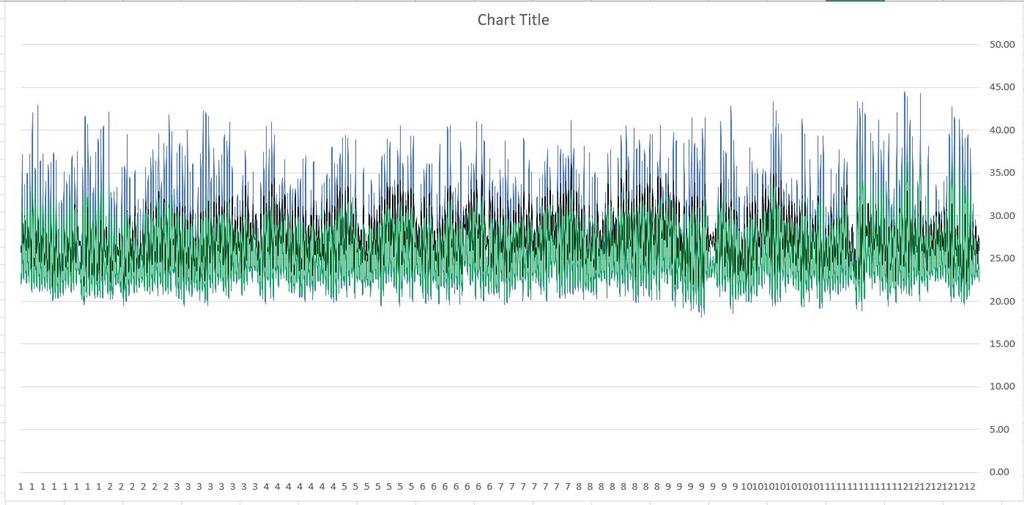The image size is (1024, 505).
Task: Click the 15.00 axis label
Action: (x=1002, y=344)
